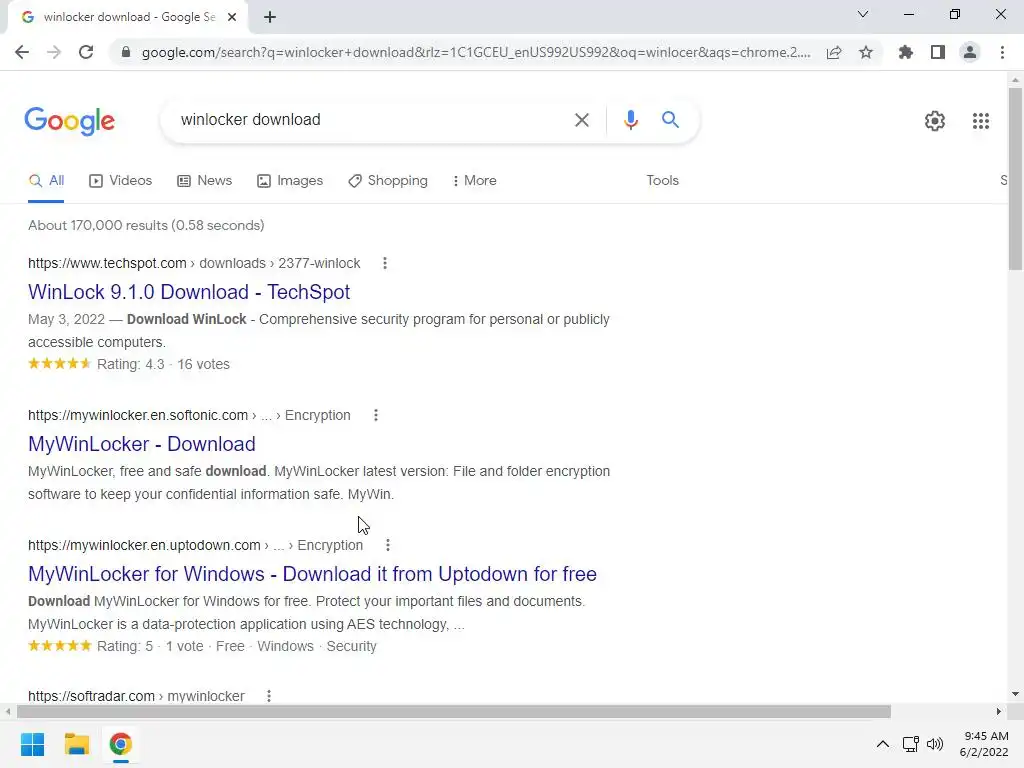Click the mywinlocker.en.softonic.com URL breadcrumb
Screen dimensions: 1024x768
tap(189, 415)
